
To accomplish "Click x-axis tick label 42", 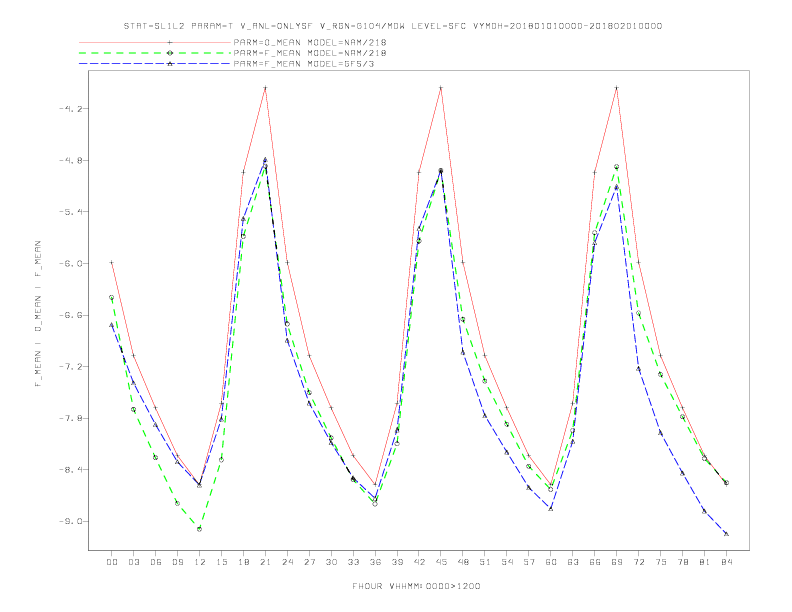I will click(419, 562).
